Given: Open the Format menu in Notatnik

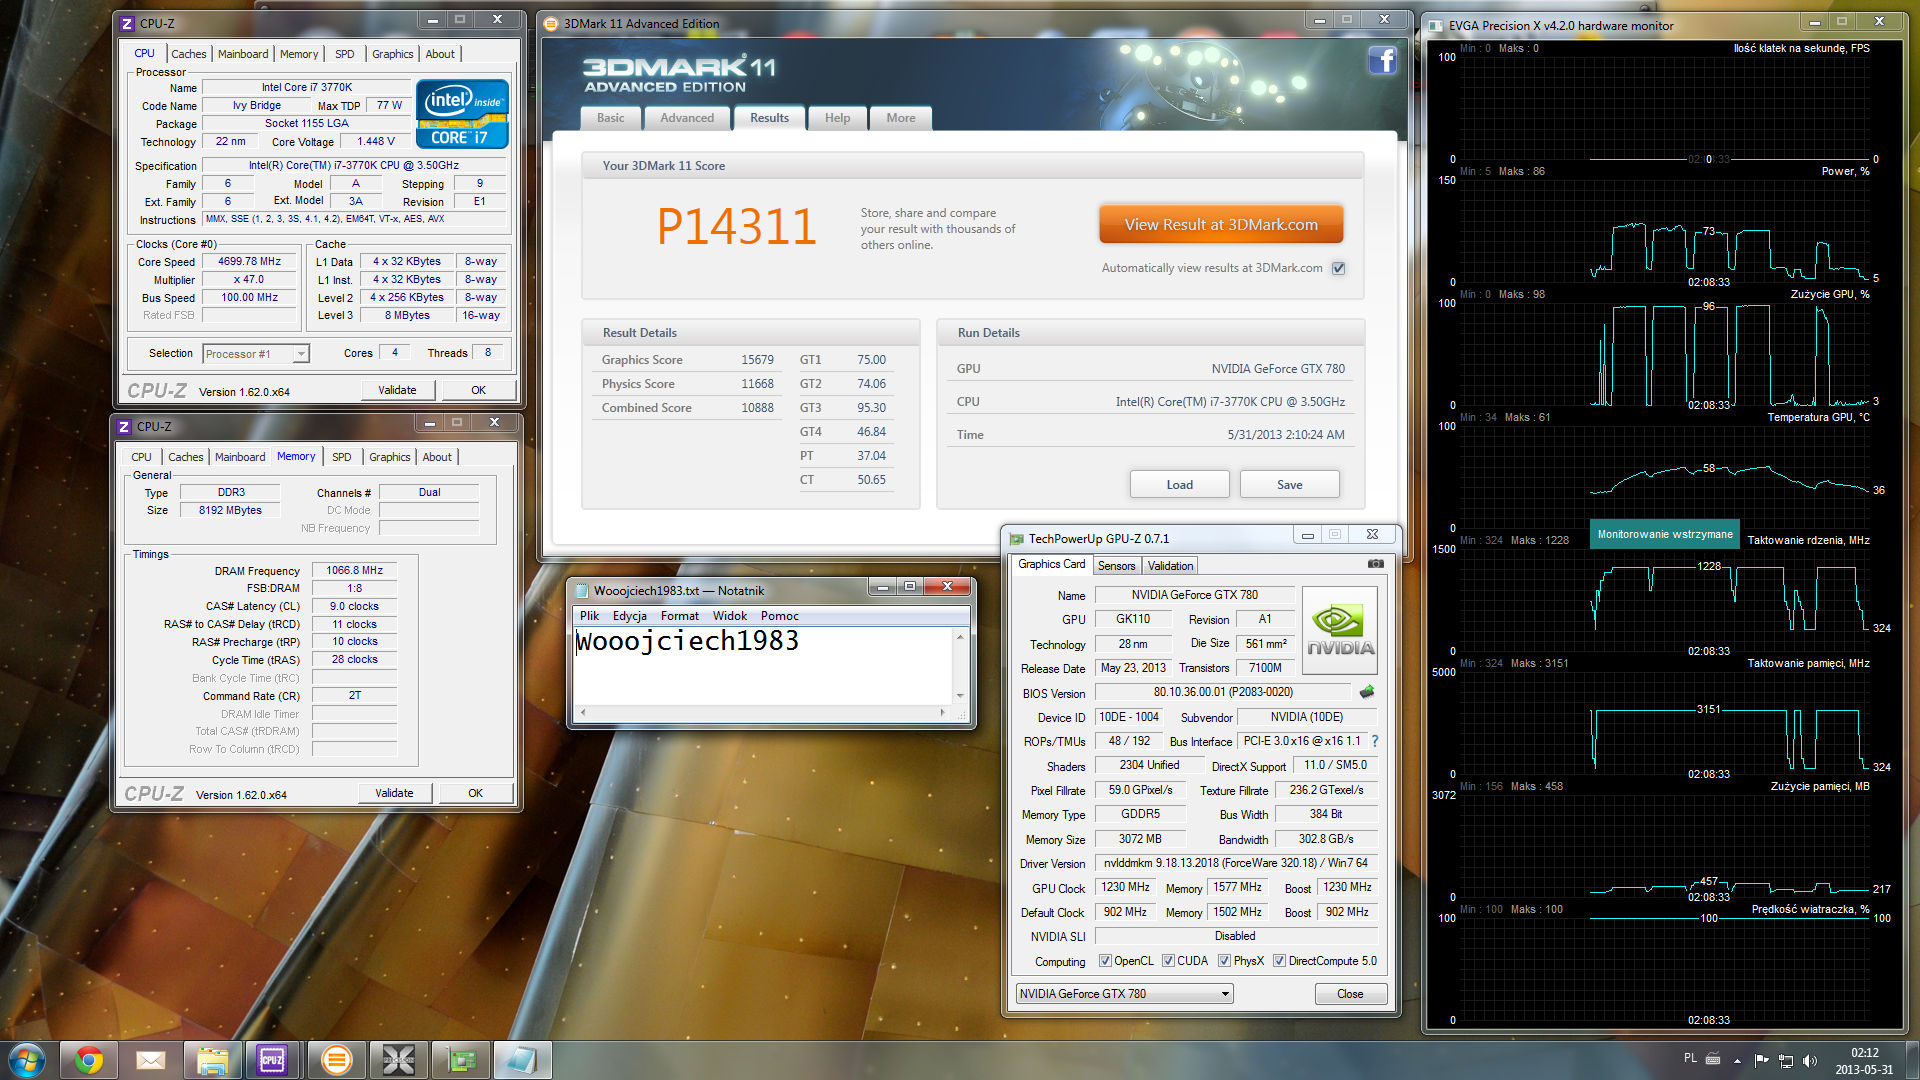Looking at the screenshot, I should pos(679,616).
